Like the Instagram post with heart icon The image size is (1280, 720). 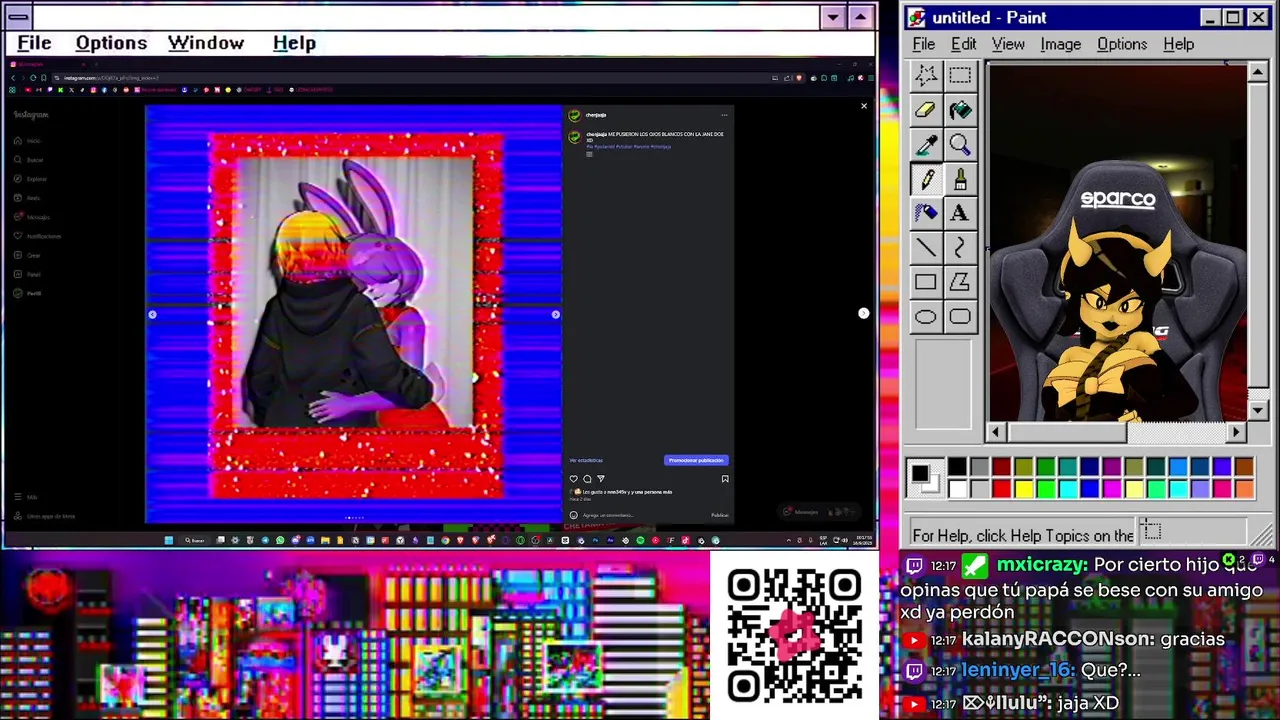(574, 479)
